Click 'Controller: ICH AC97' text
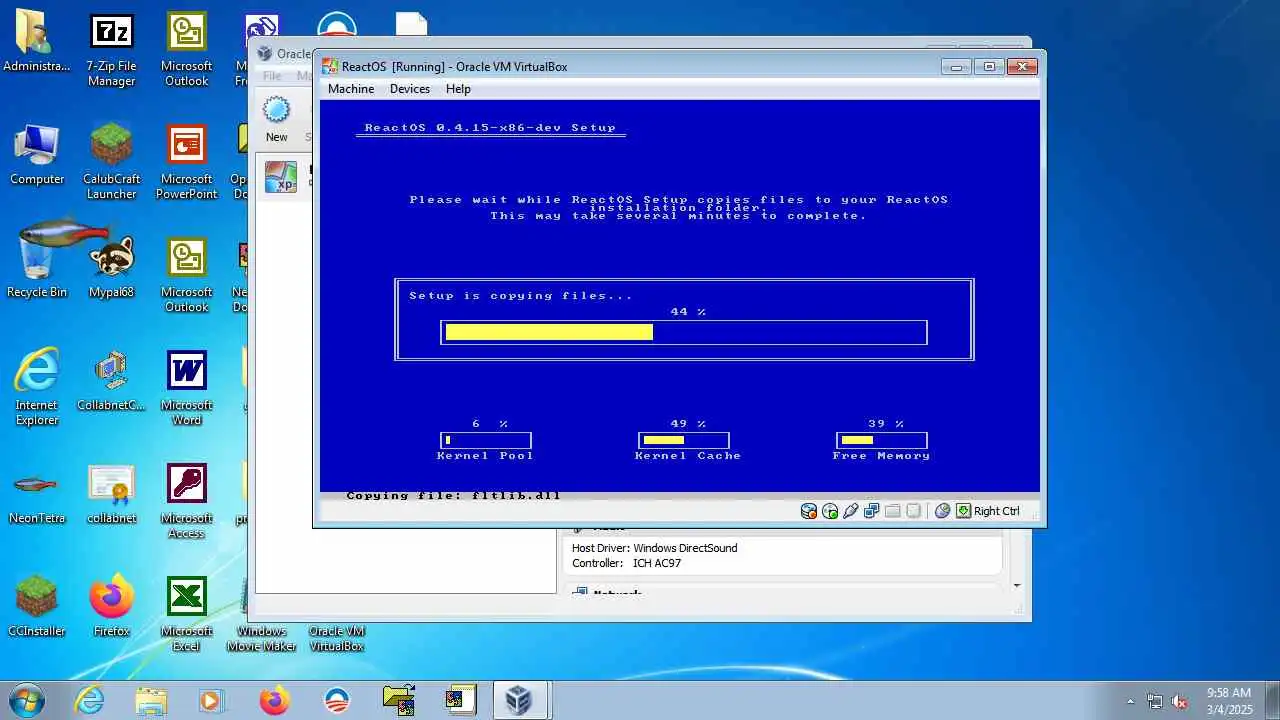Image resolution: width=1280 pixels, height=720 pixels. tap(627, 563)
